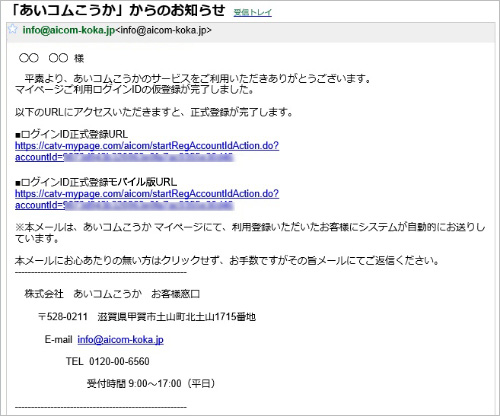Click the blurred accountId line of first URL

click(124, 157)
